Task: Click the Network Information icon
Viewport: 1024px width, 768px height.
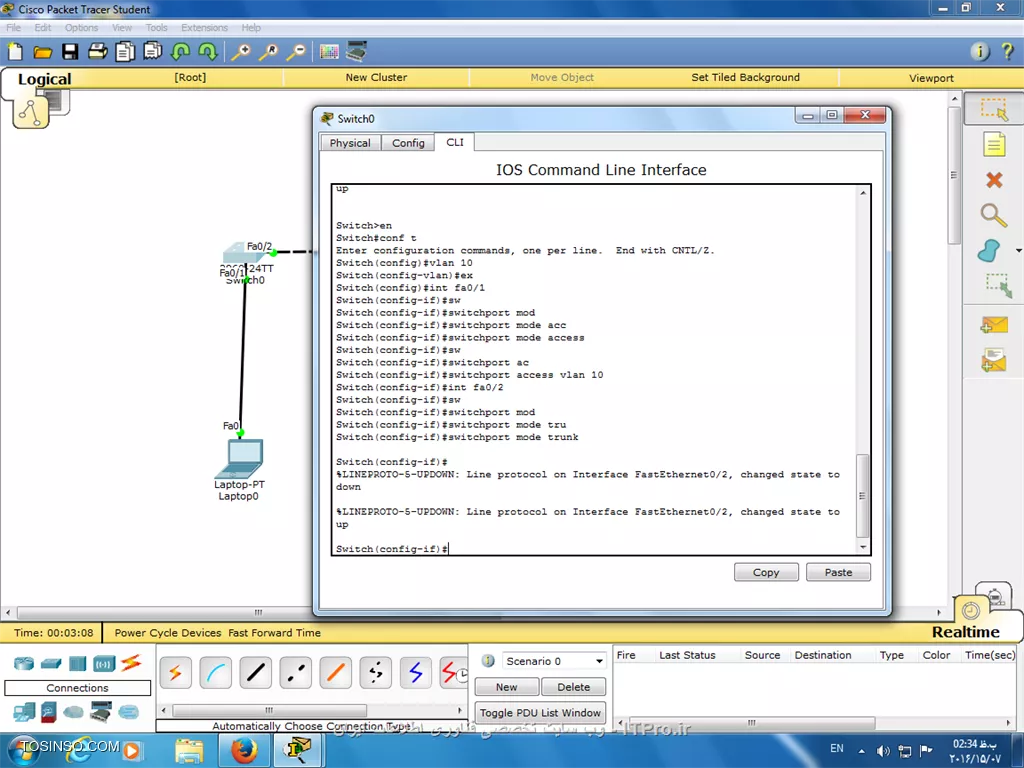Action: point(980,51)
